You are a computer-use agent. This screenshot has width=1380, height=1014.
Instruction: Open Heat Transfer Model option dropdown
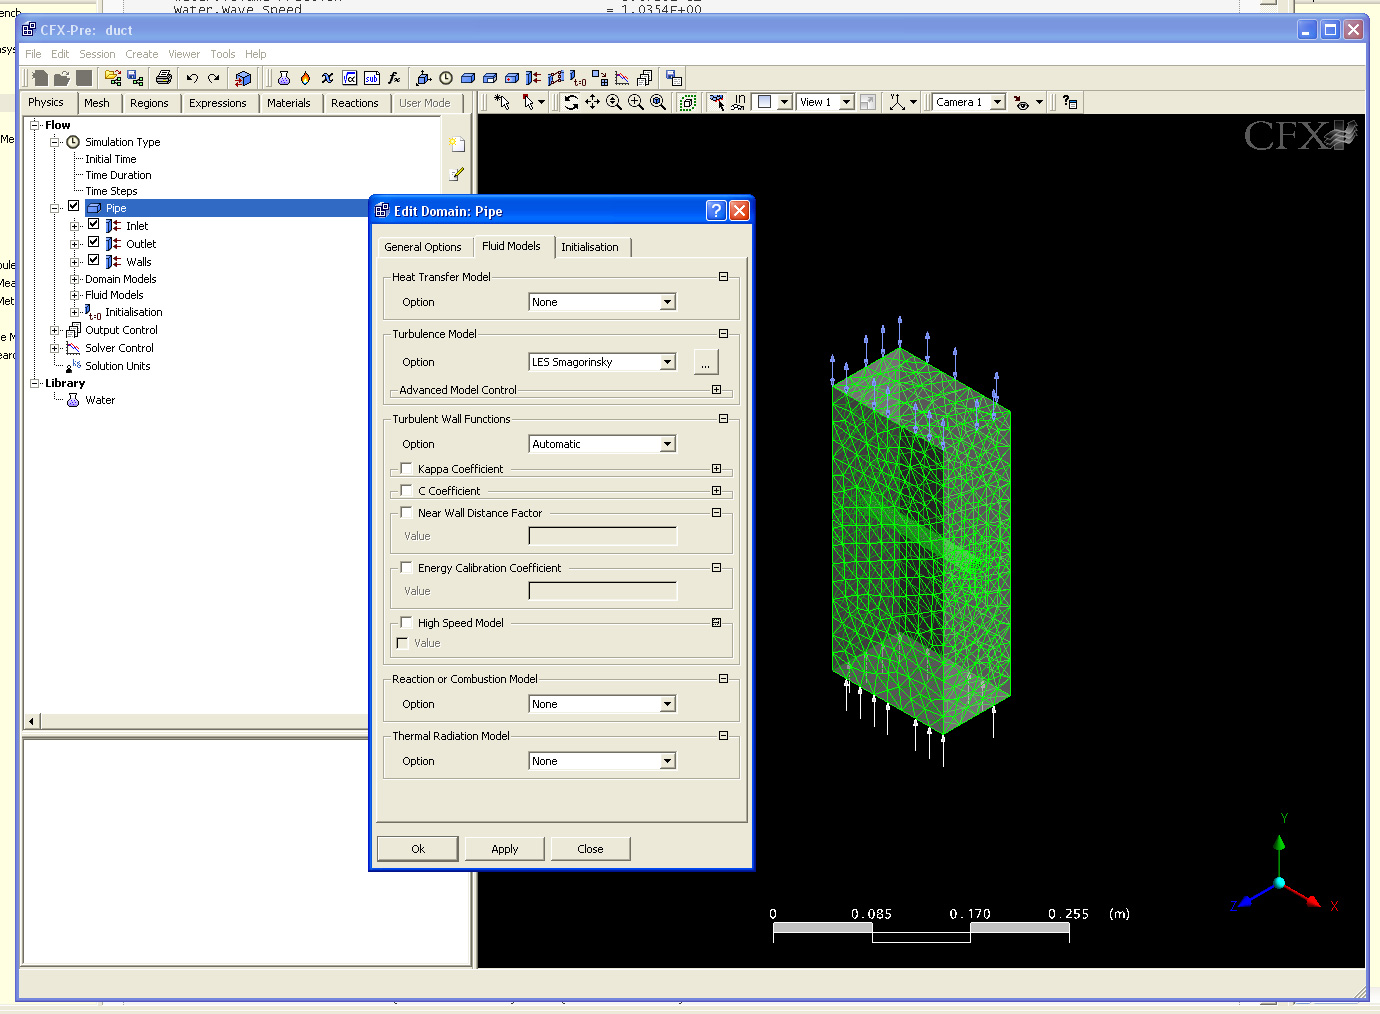pos(602,302)
